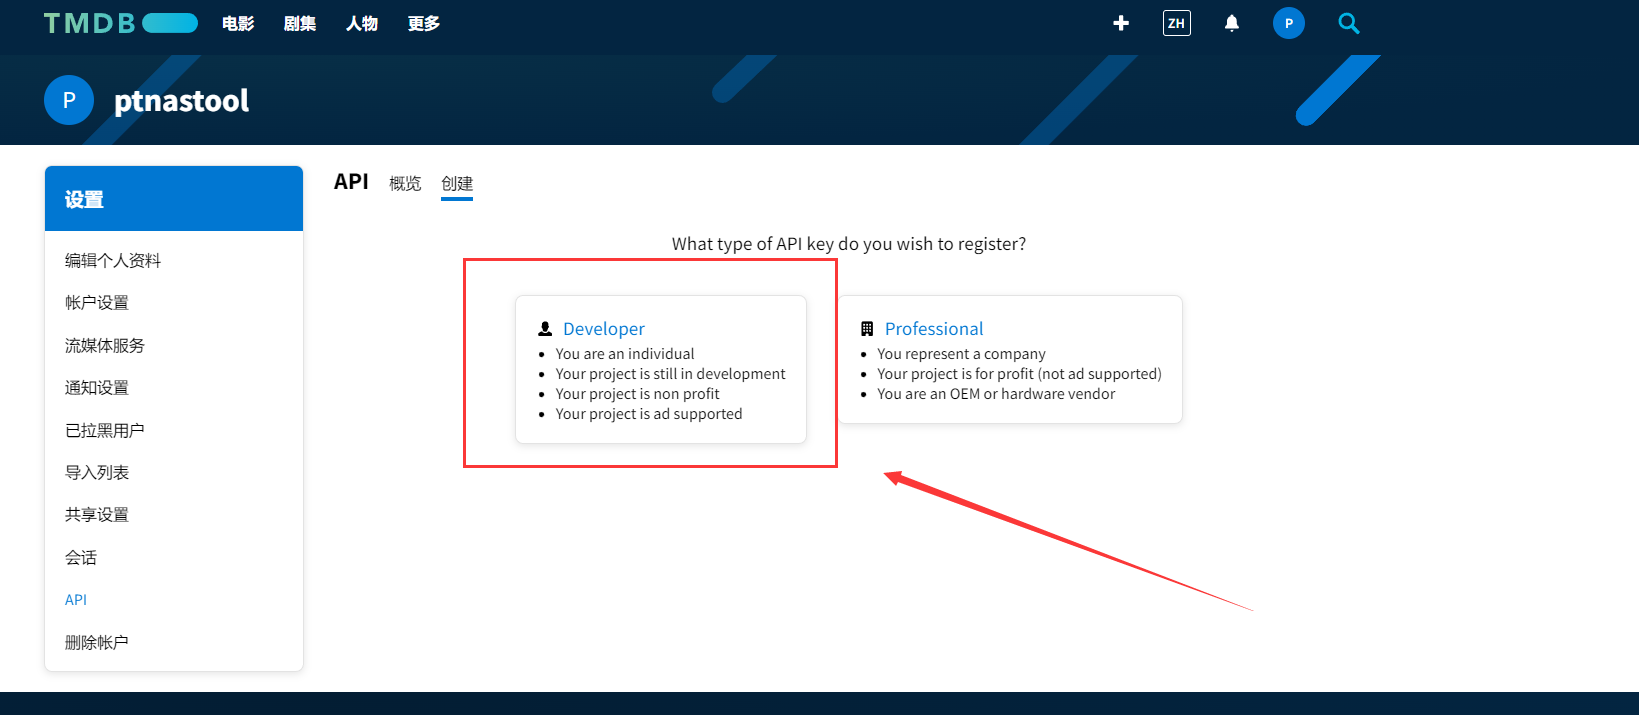This screenshot has height=715, width=1639.
Task: Click the TMDB logo
Action: 120,23
